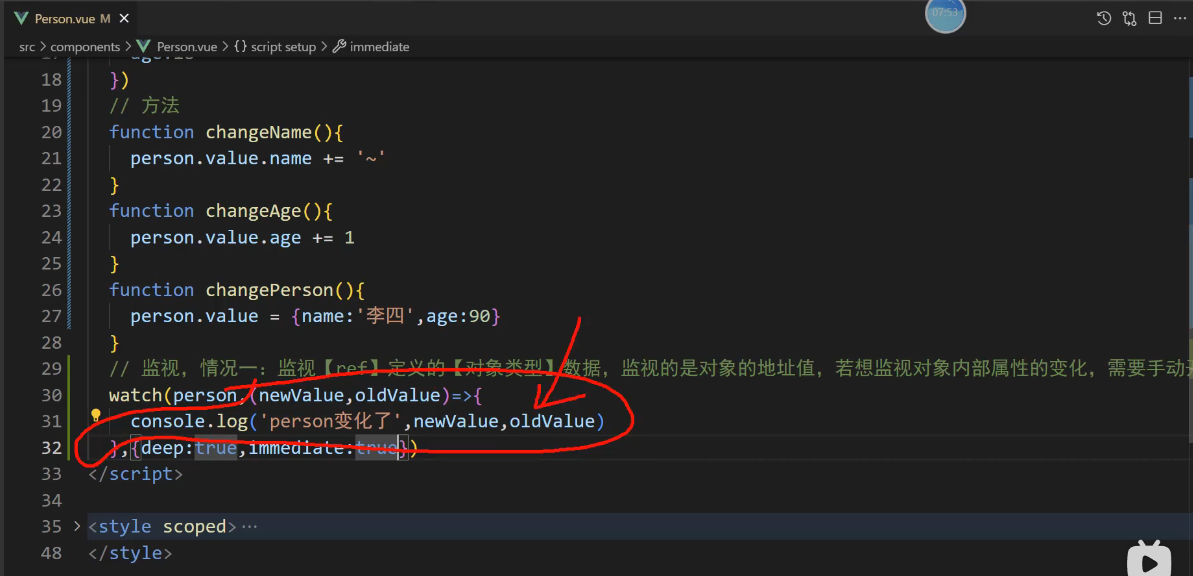This screenshot has height=576, width=1193.
Task: Click the 'script setup' breadcrumb segment
Action: tap(283, 46)
